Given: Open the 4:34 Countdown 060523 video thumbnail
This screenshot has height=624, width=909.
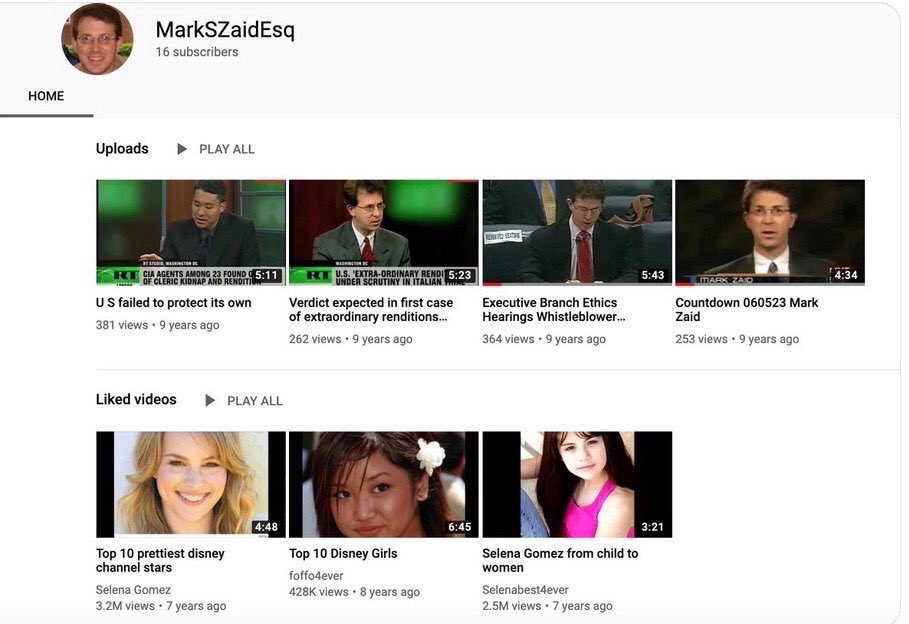Looking at the screenshot, I should point(769,232).
